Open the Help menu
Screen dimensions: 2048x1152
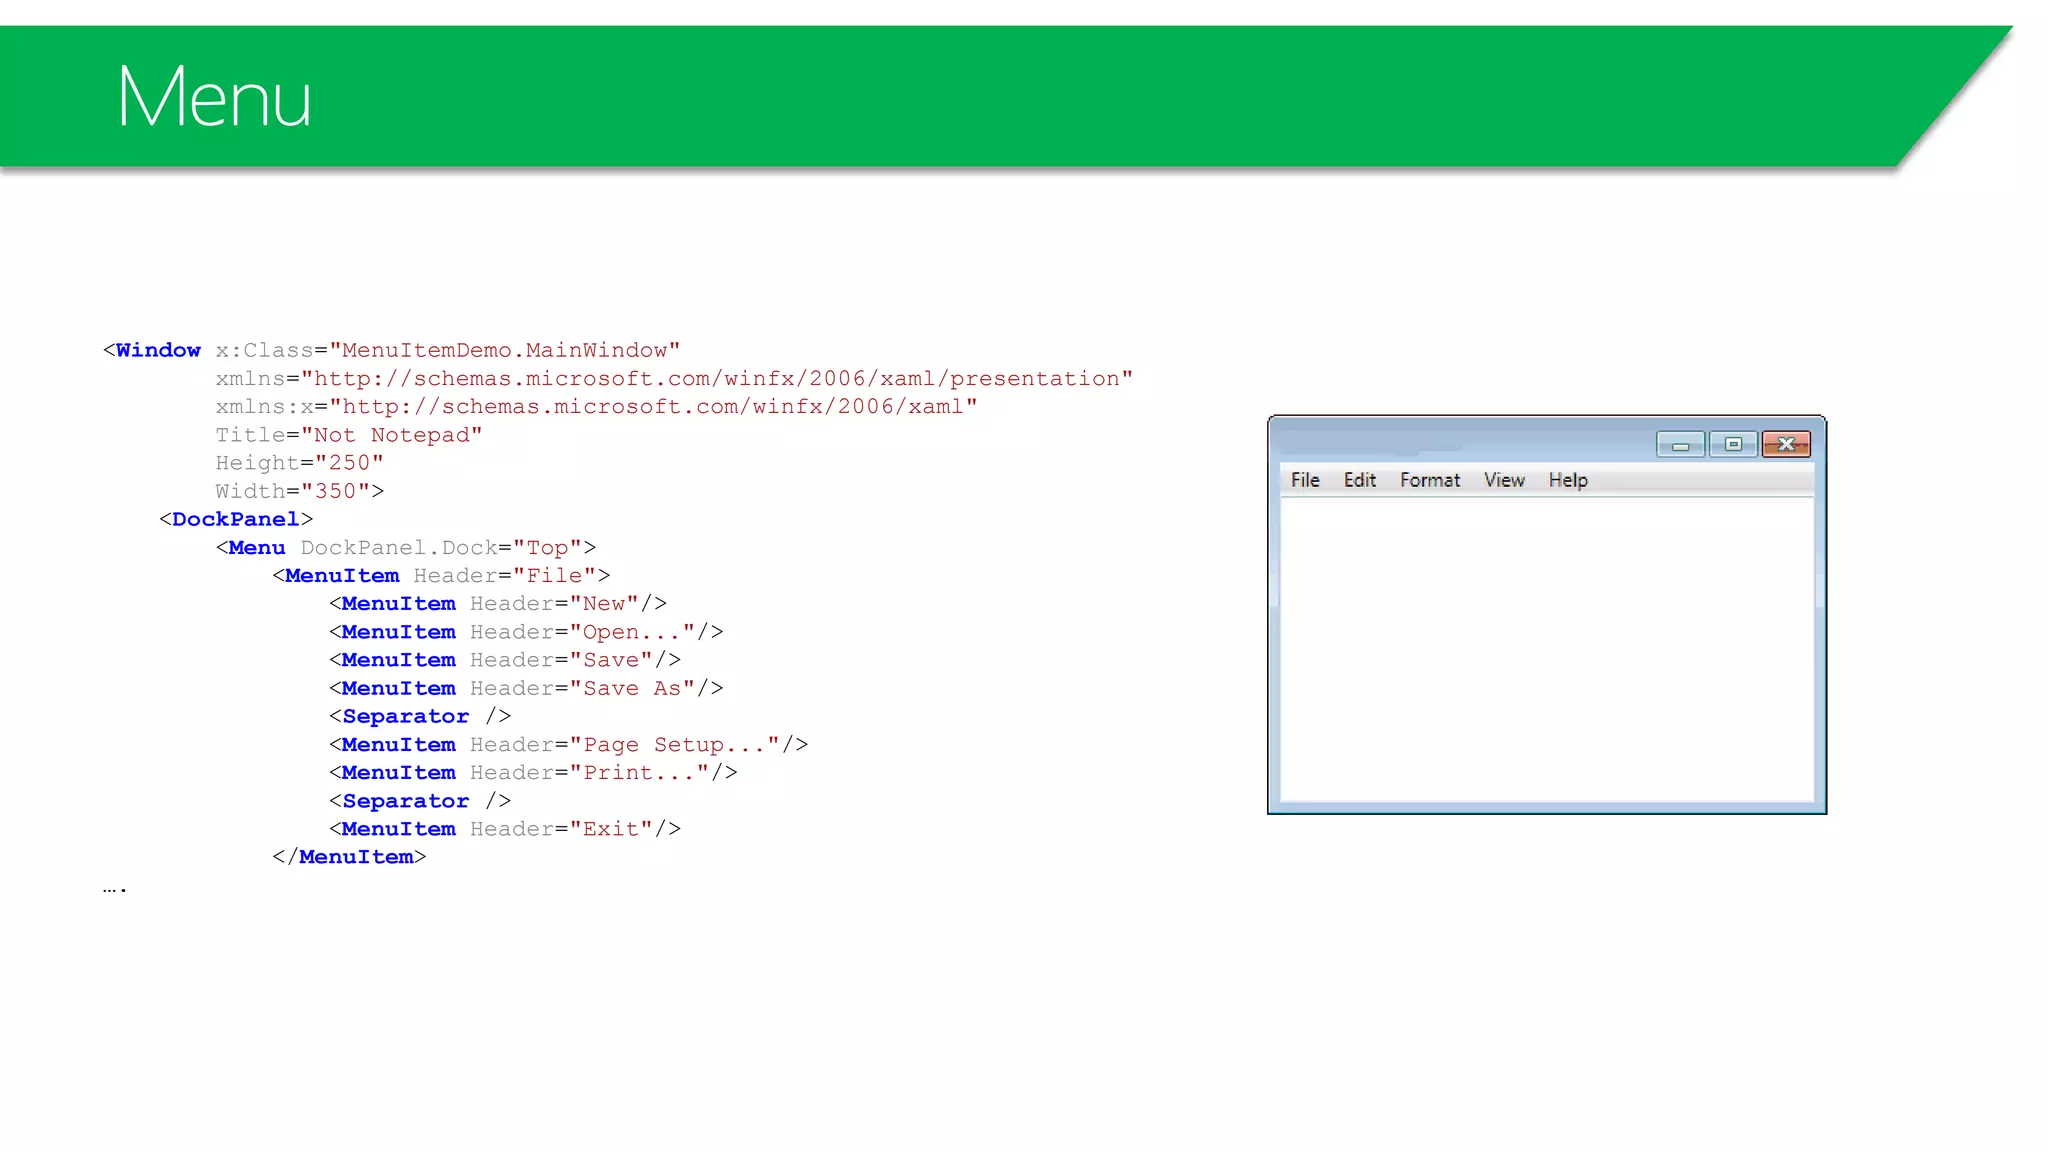(x=1568, y=480)
